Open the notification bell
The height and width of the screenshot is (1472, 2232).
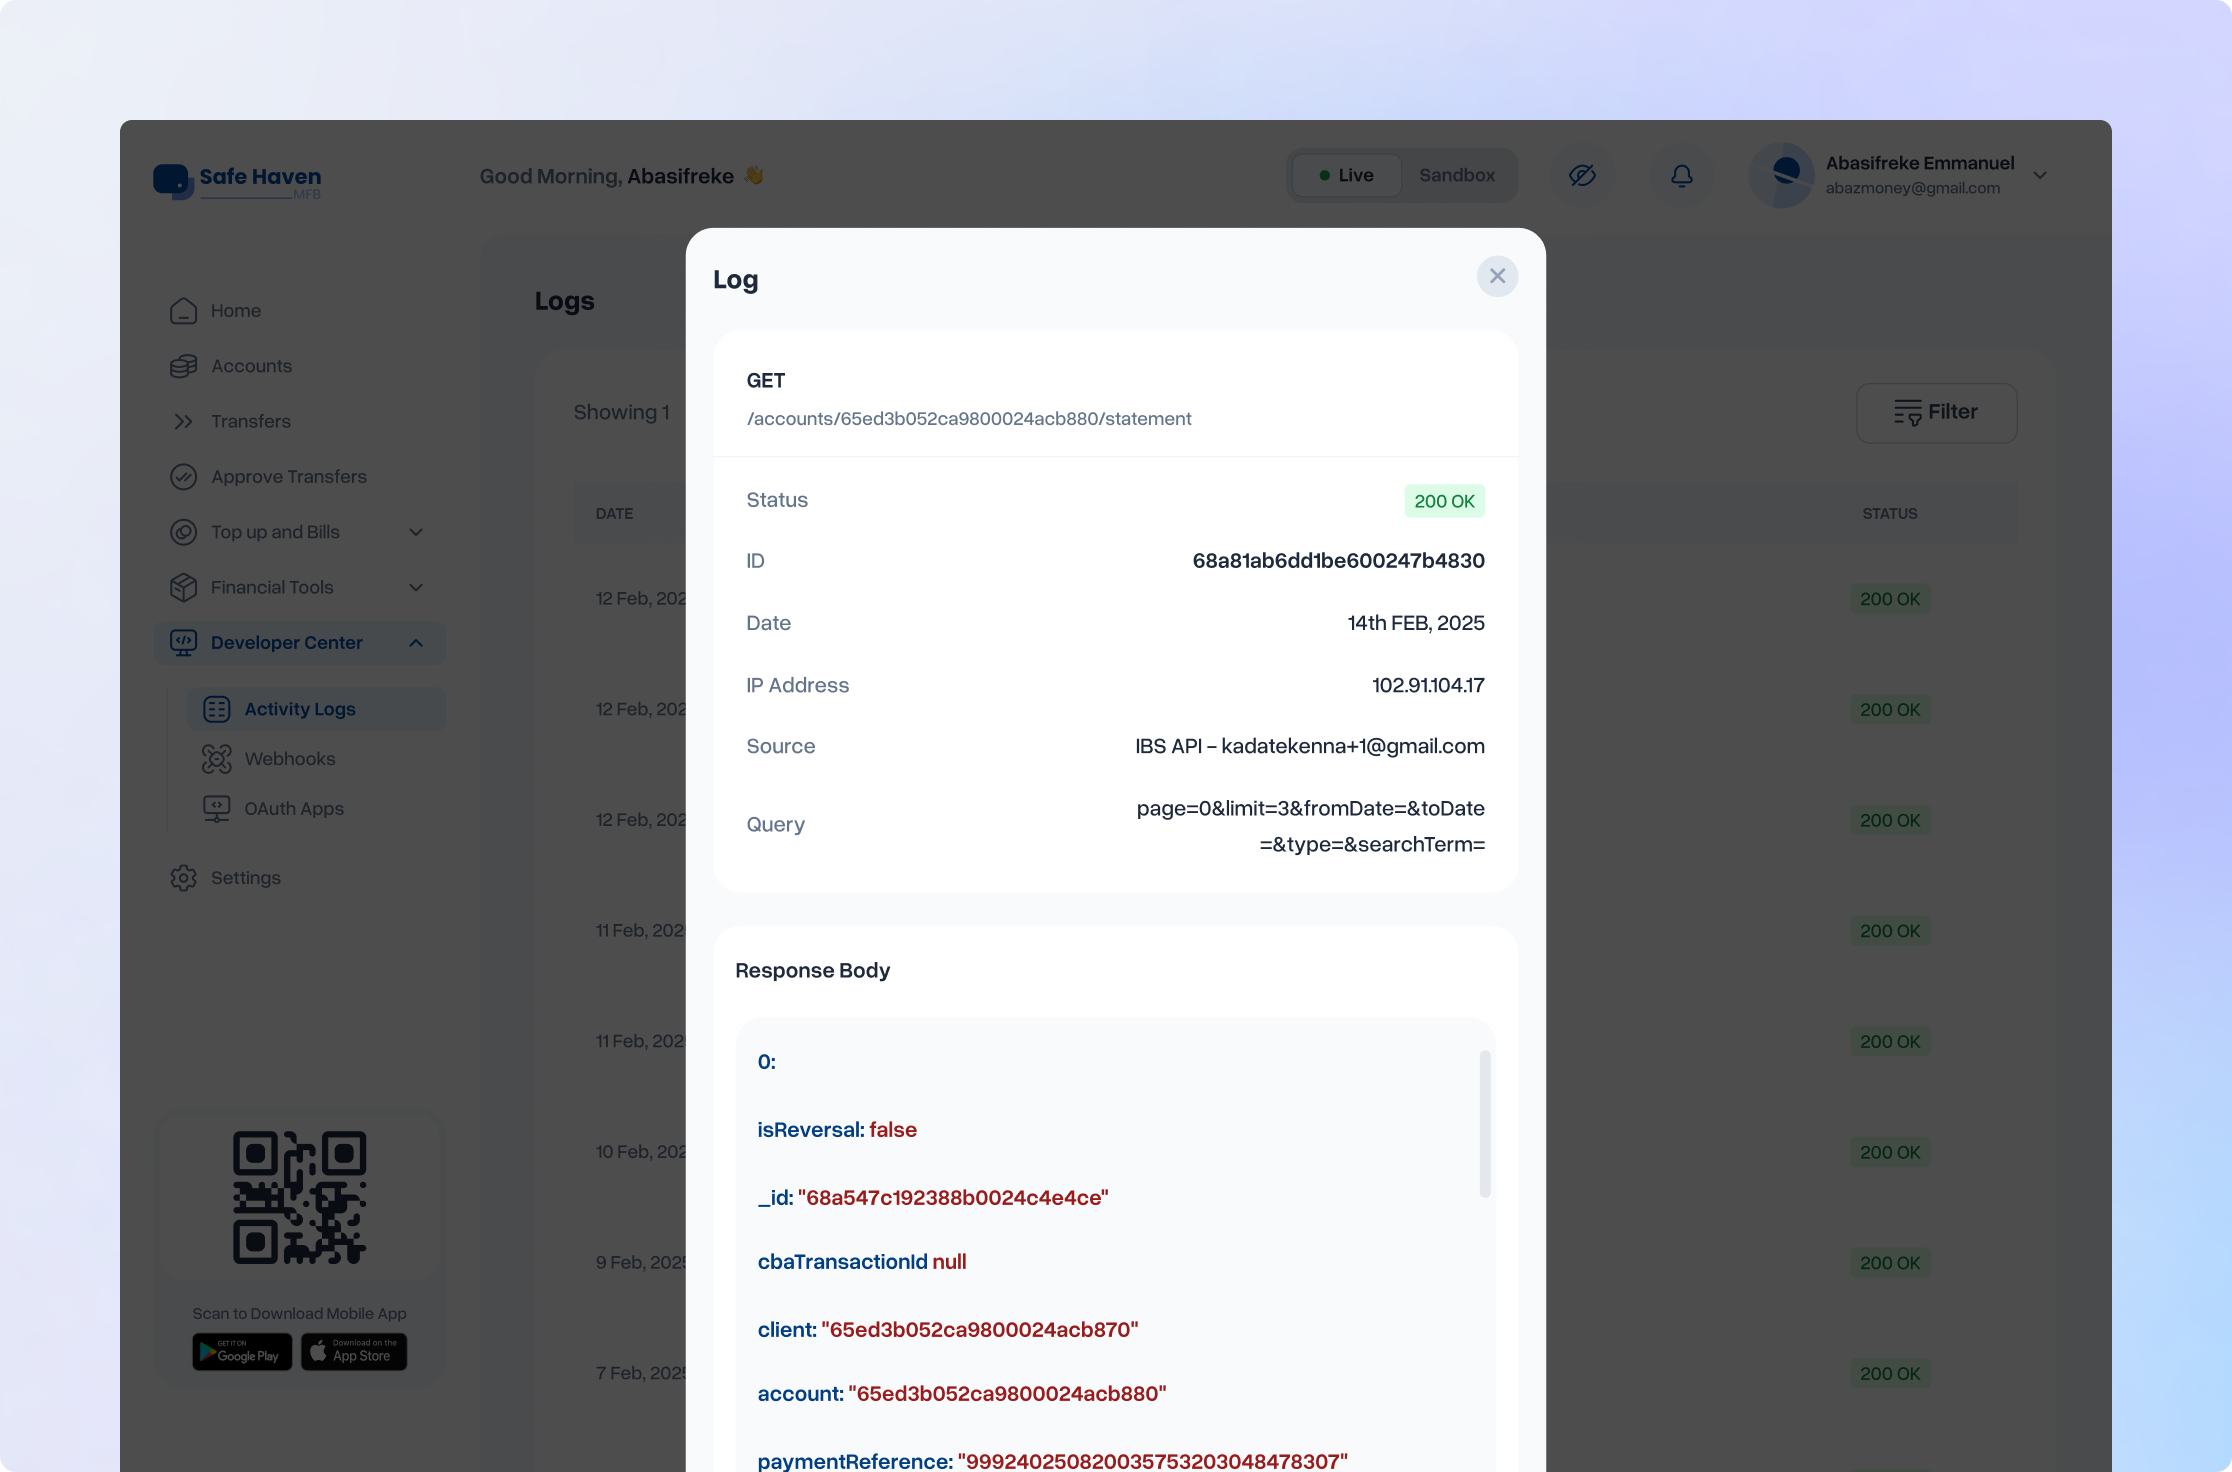click(1681, 175)
